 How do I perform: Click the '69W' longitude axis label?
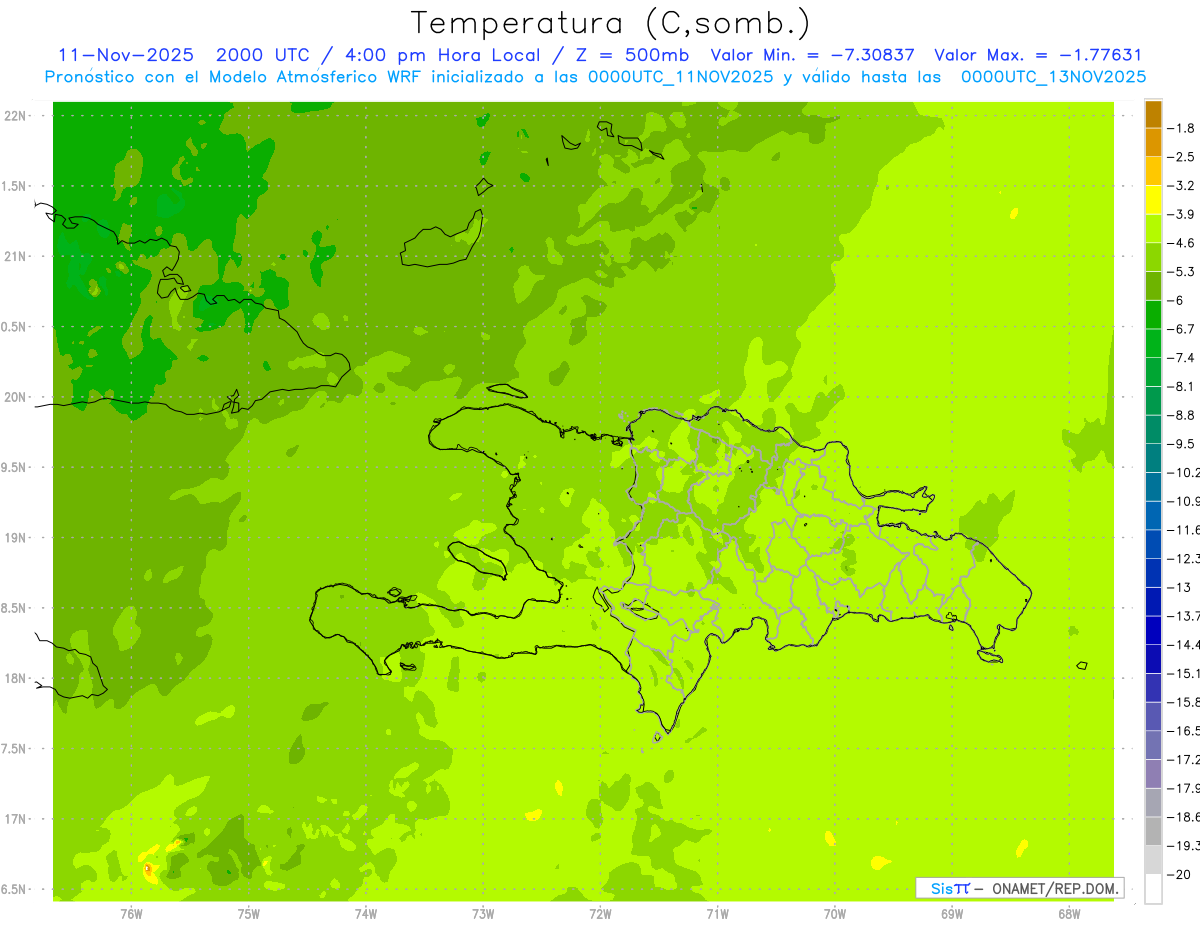tap(952, 915)
